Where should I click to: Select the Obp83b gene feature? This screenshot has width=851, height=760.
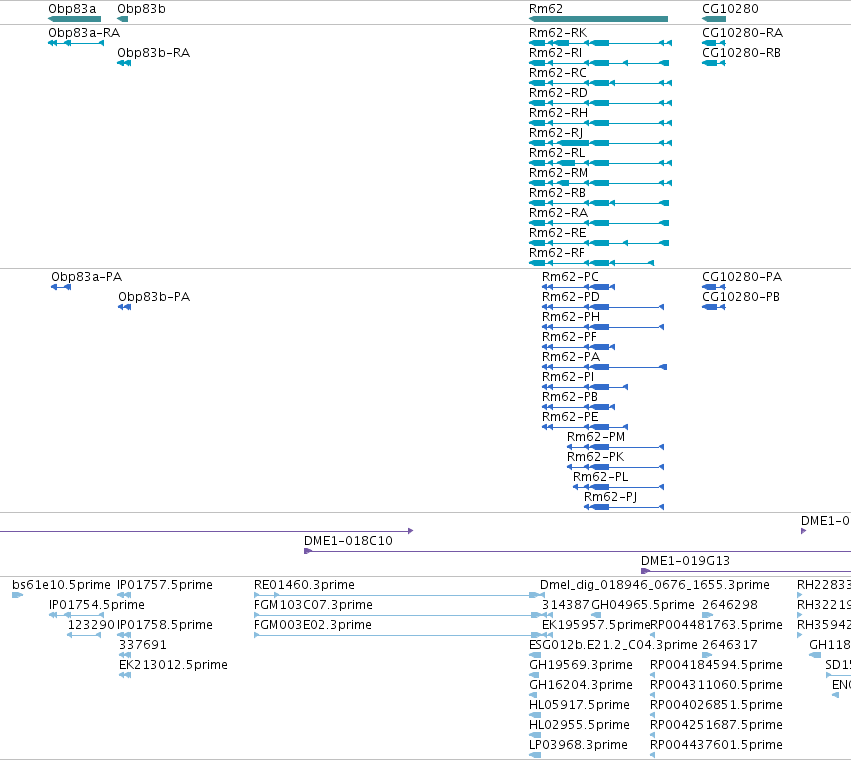123,19
